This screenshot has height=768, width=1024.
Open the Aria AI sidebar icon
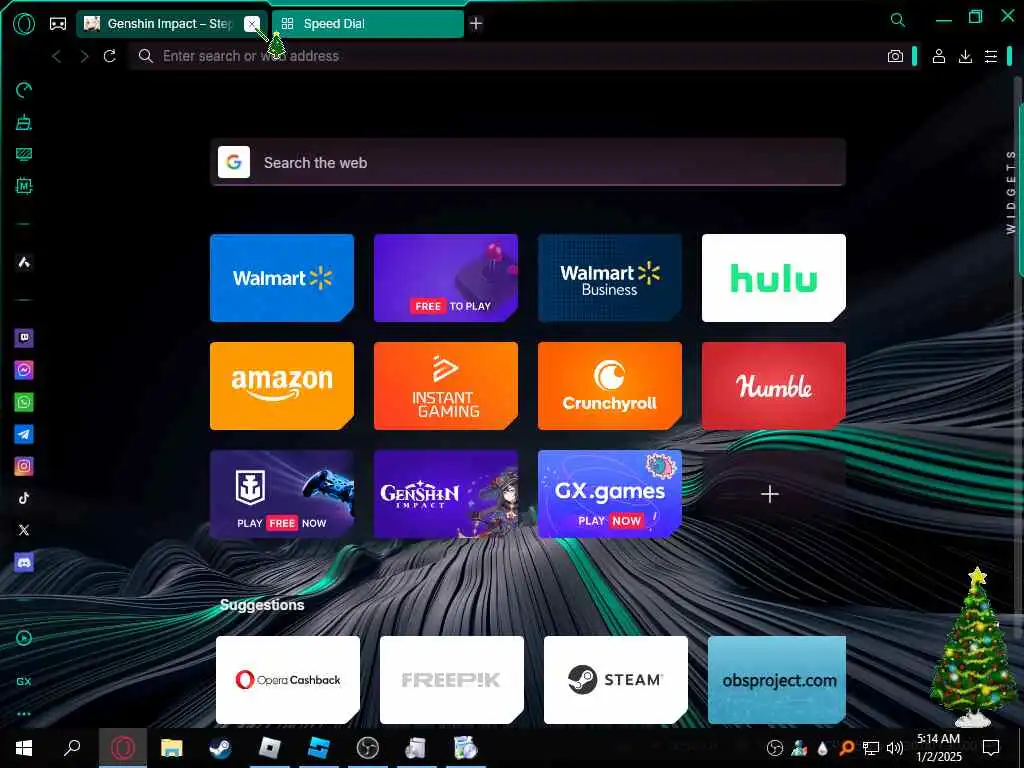coord(24,263)
